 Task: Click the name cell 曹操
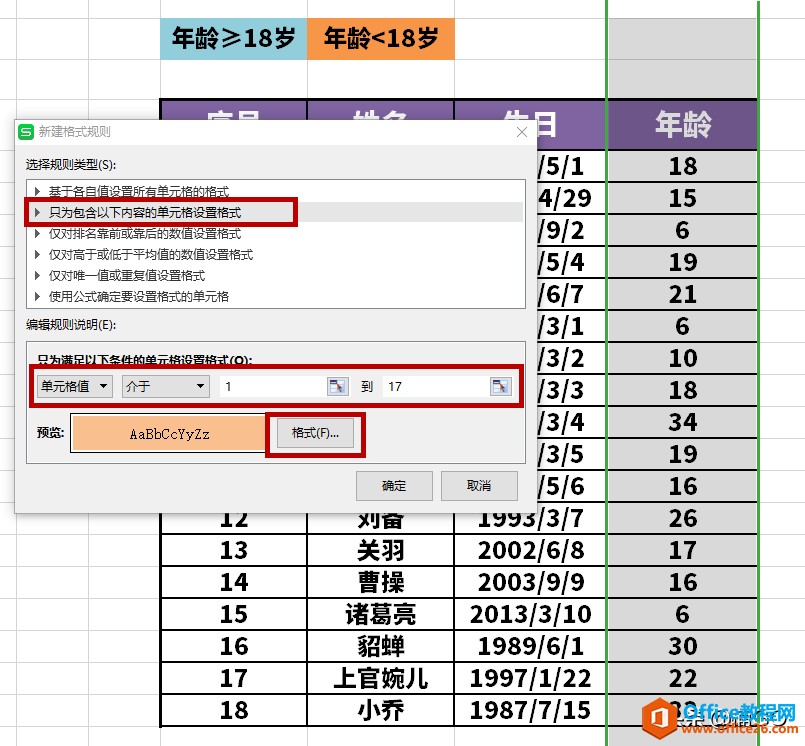381,582
